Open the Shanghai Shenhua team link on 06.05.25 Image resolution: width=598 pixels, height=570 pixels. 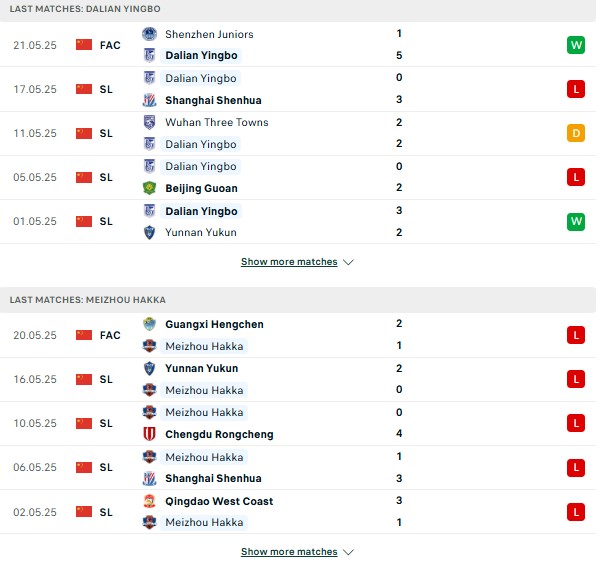[x=213, y=478]
